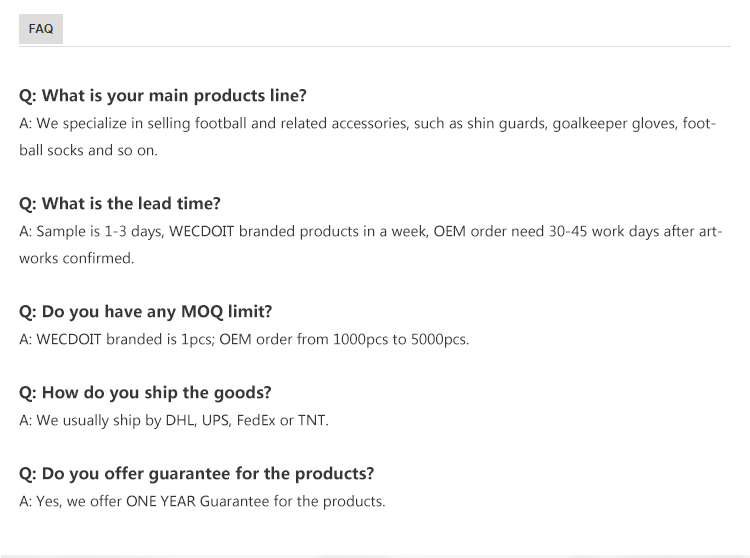Click 'ball socks and so on' line
This screenshot has height=558, width=750.
click(88, 151)
